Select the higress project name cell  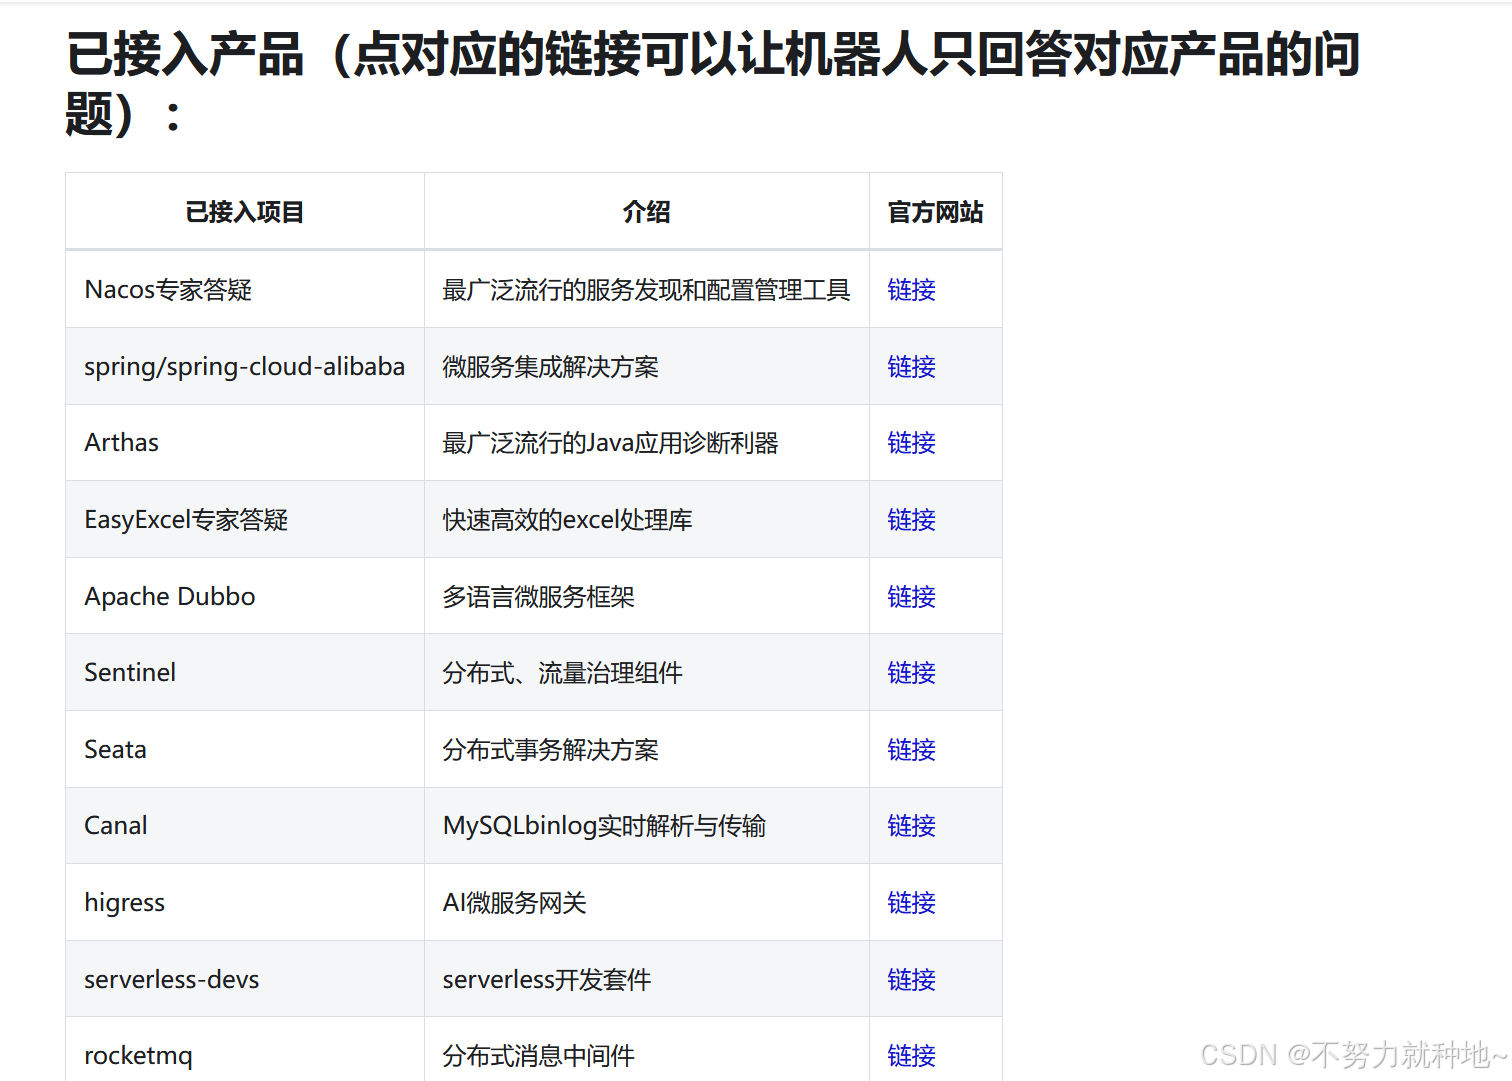point(245,903)
